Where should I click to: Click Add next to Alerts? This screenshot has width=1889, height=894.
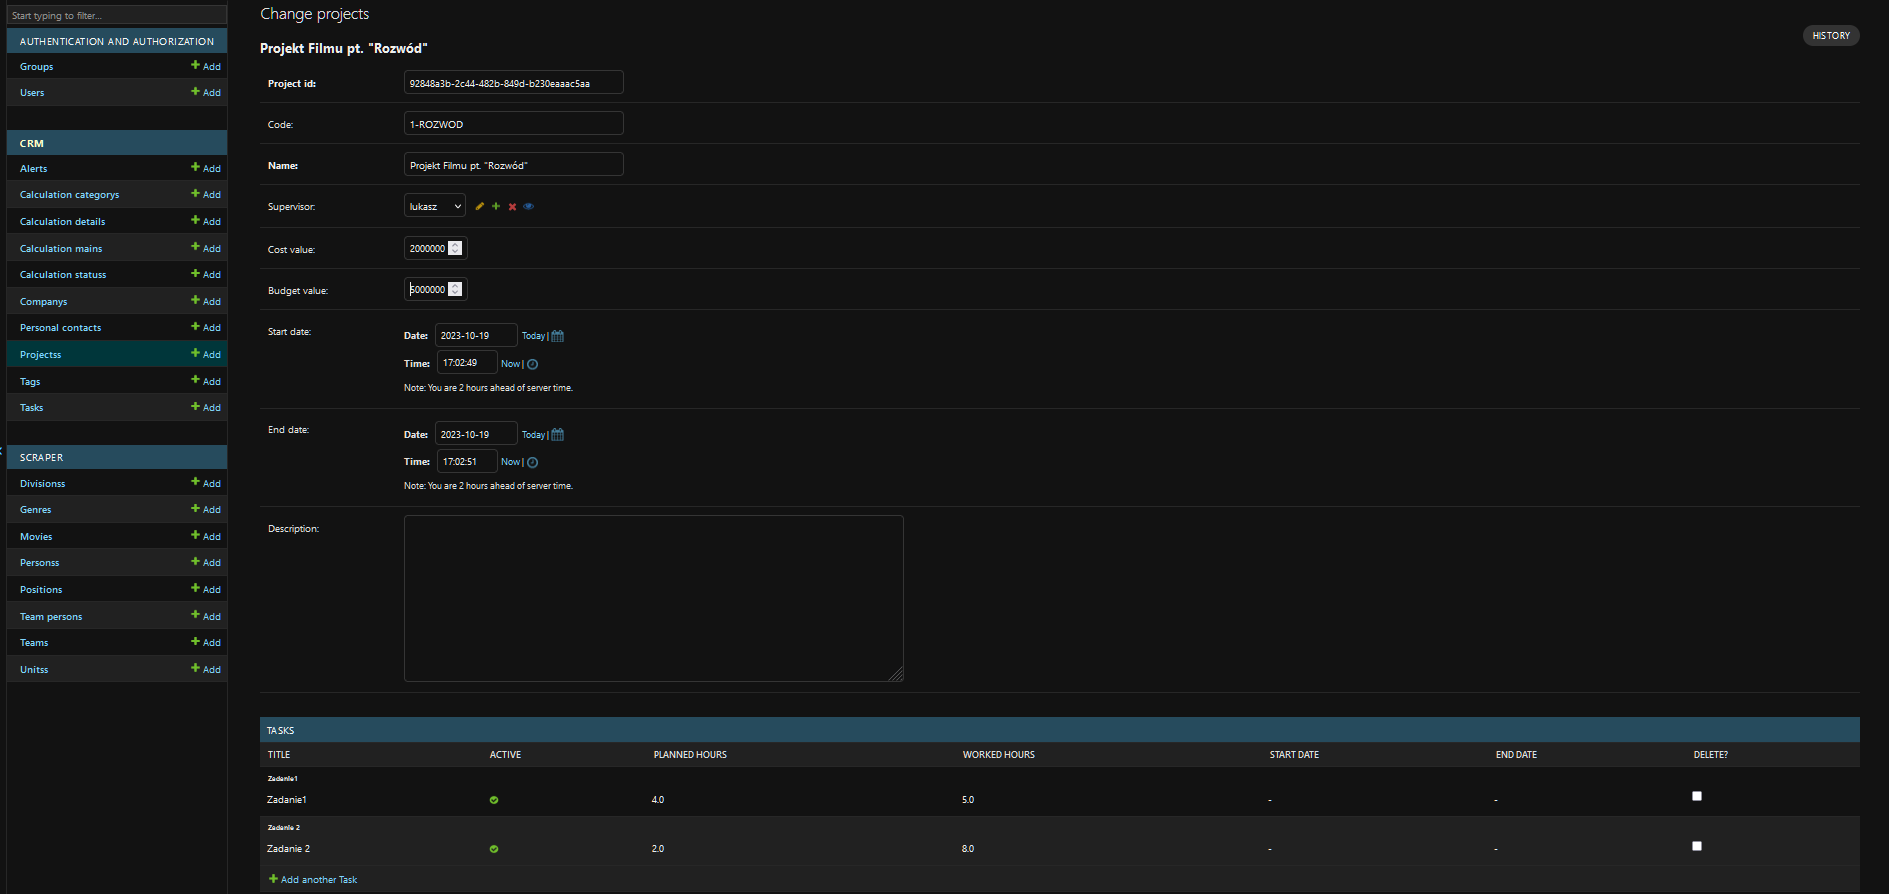[x=206, y=168]
